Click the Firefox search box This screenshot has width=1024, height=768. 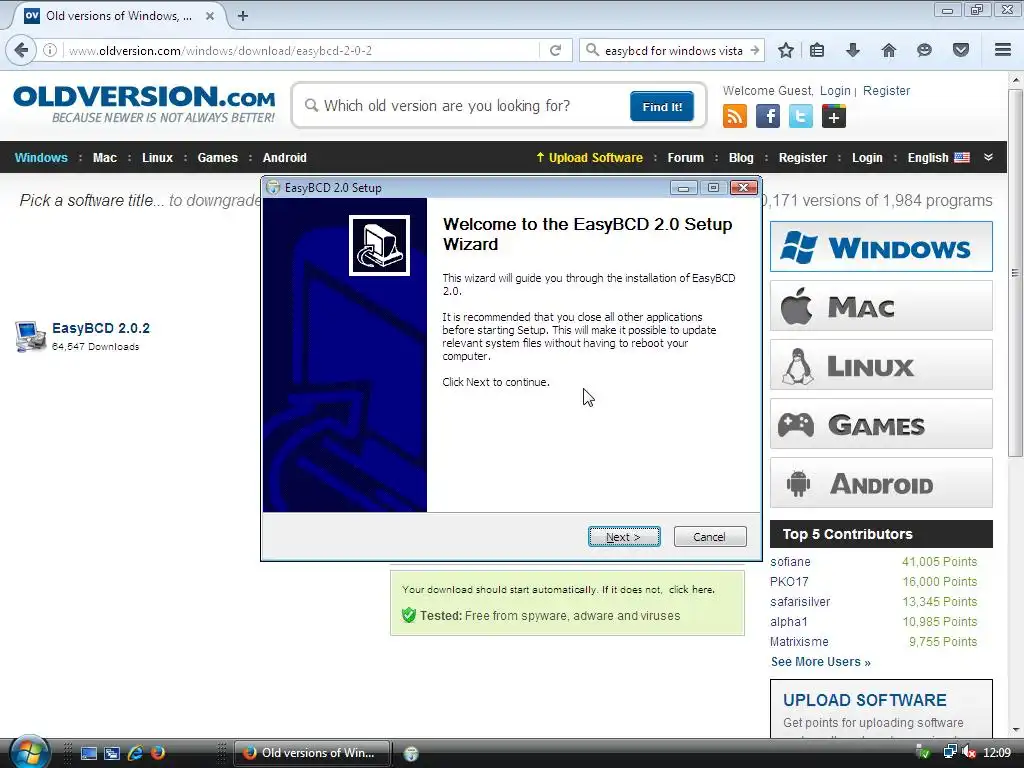pyautogui.click(x=673, y=50)
